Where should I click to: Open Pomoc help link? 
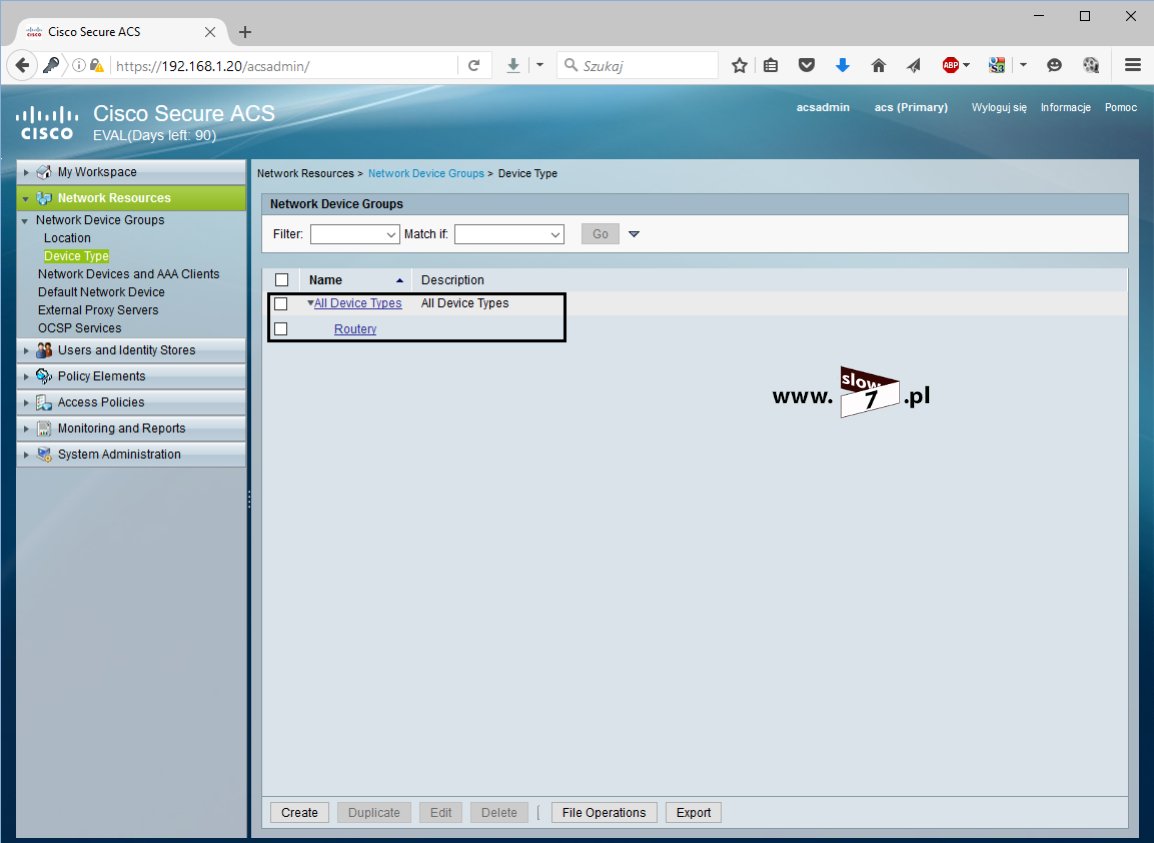pos(1121,107)
